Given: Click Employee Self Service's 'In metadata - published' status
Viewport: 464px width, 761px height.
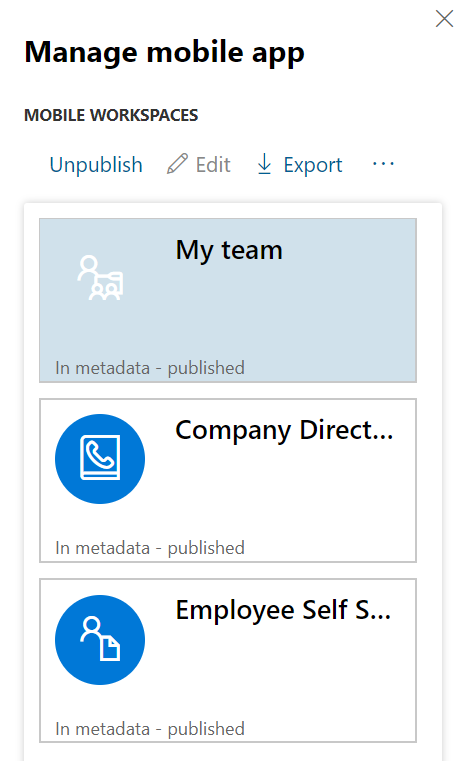Looking at the screenshot, I should click(x=150, y=729).
